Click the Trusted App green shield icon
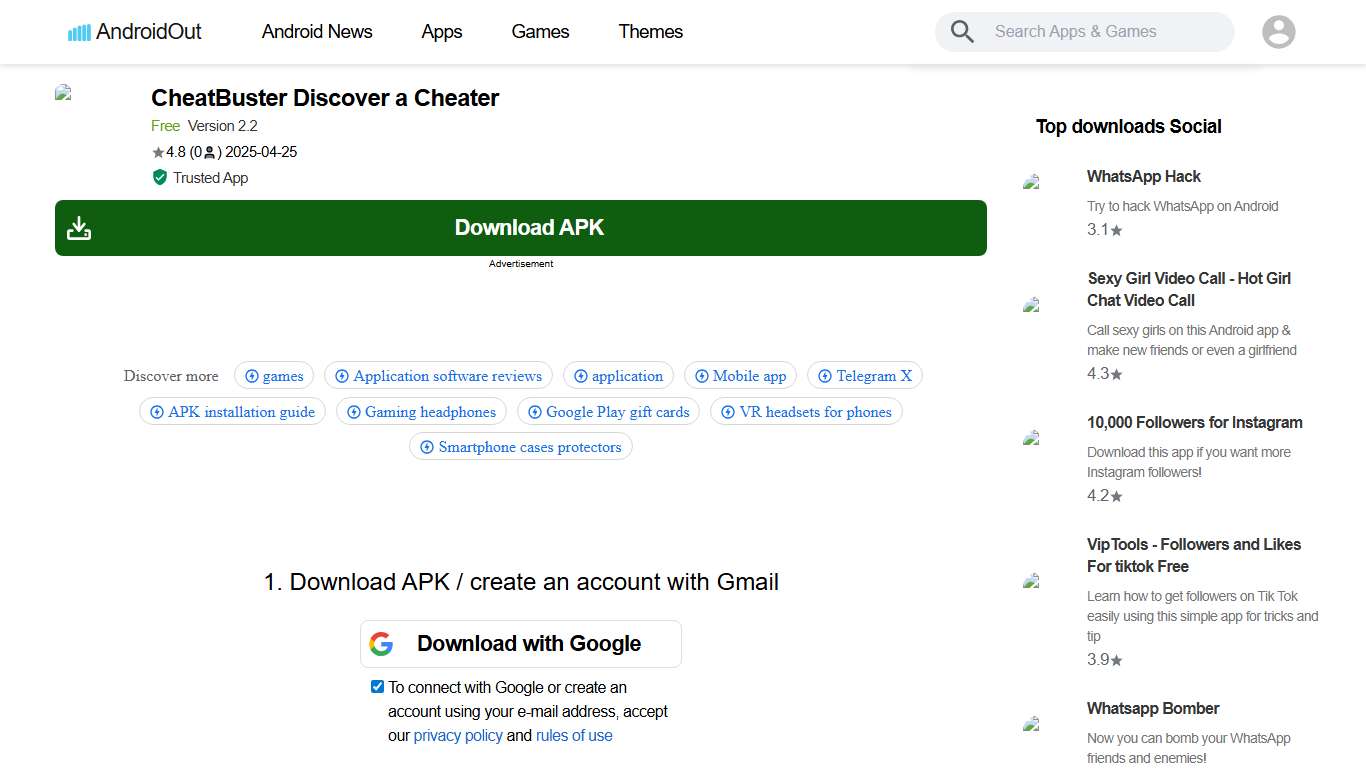Screen dimensions: 1366x768 [159, 177]
